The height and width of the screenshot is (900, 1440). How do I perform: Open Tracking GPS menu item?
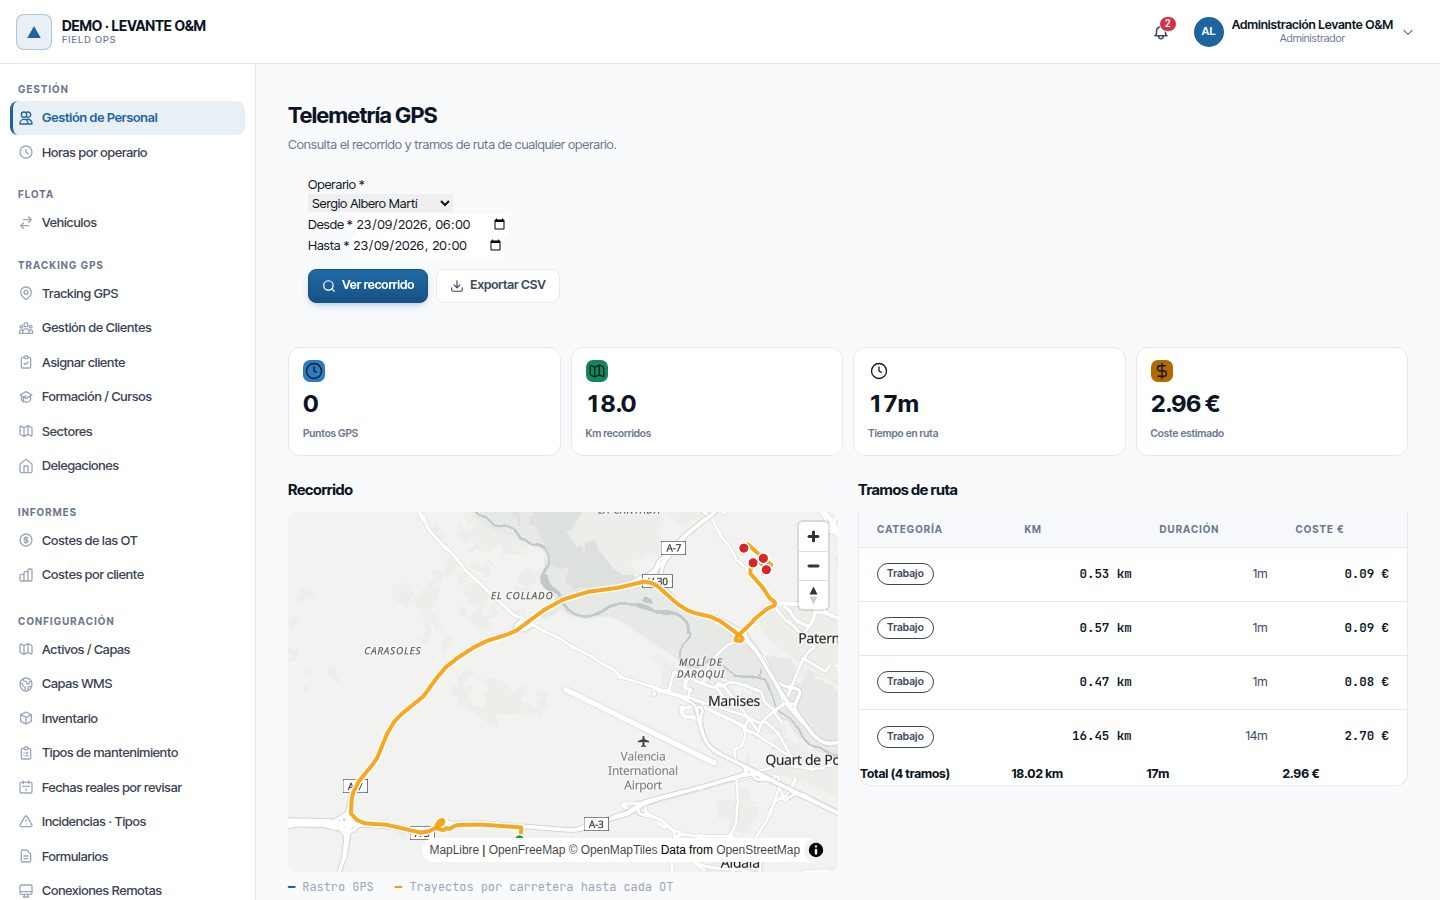(x=128, y=294)
